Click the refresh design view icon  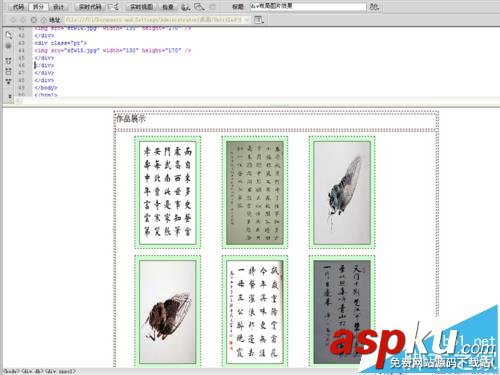pos(212,6)
